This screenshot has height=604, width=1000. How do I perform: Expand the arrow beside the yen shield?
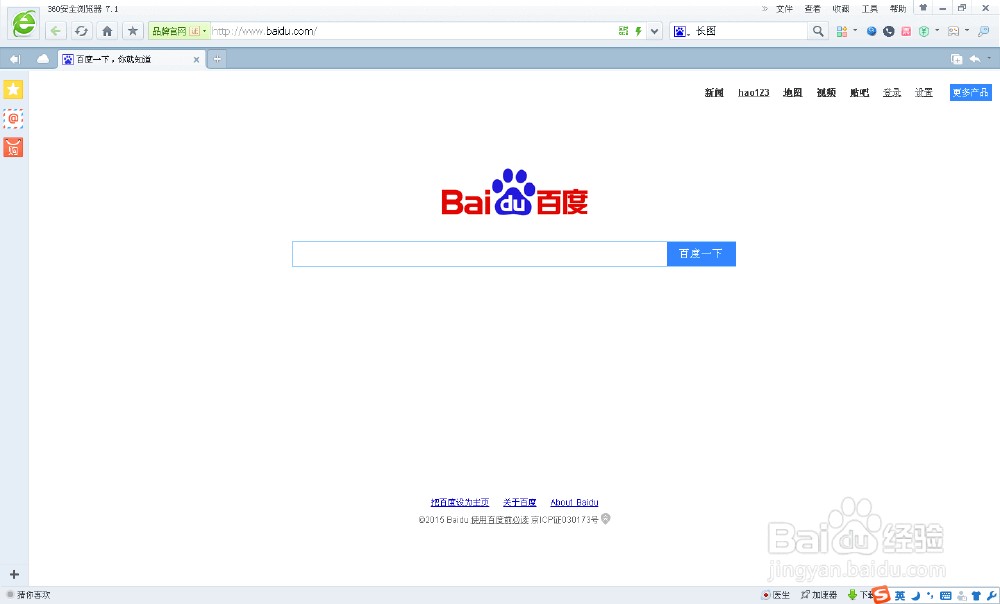coord(937,30)
